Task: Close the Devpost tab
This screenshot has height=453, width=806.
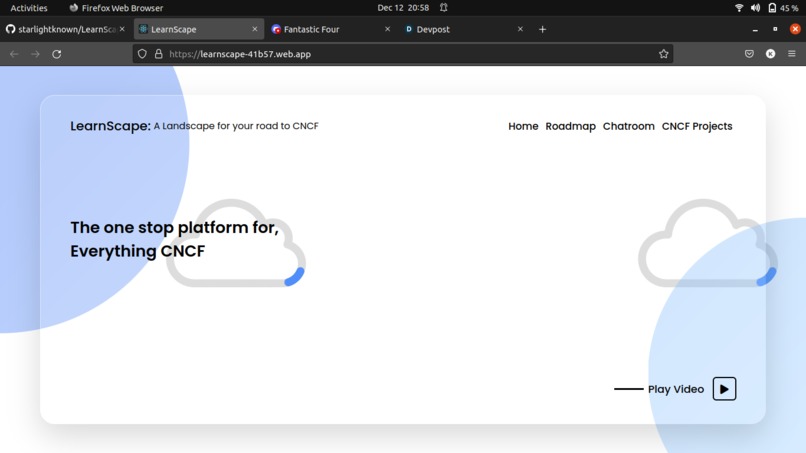Action: click(x=520, y=29)
